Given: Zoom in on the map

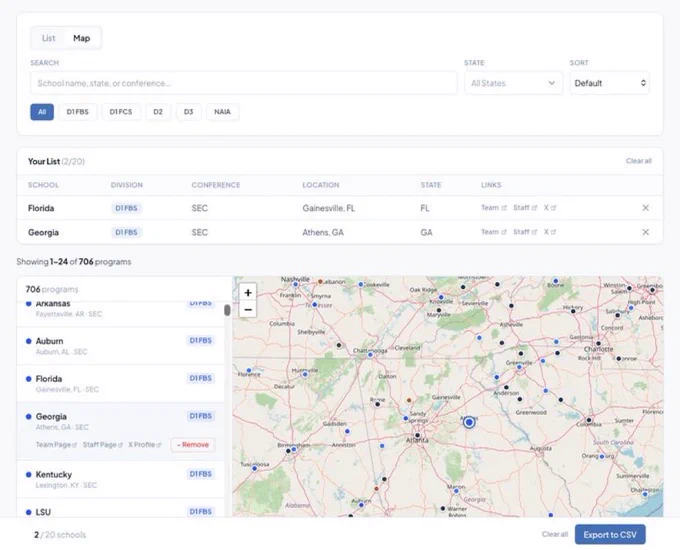Looking at the screenshot, I should [x=248, y=293].
